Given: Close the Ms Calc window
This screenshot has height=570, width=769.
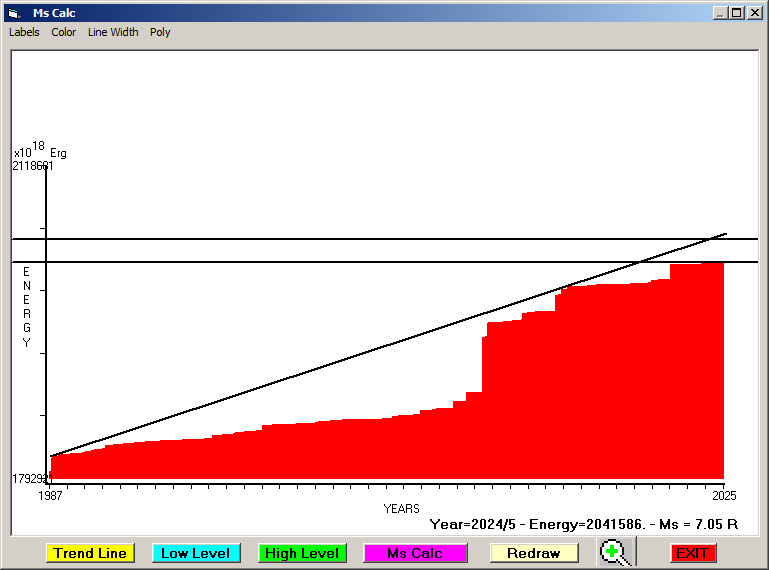Looking at the screenshot, I should tap(754, 13).
